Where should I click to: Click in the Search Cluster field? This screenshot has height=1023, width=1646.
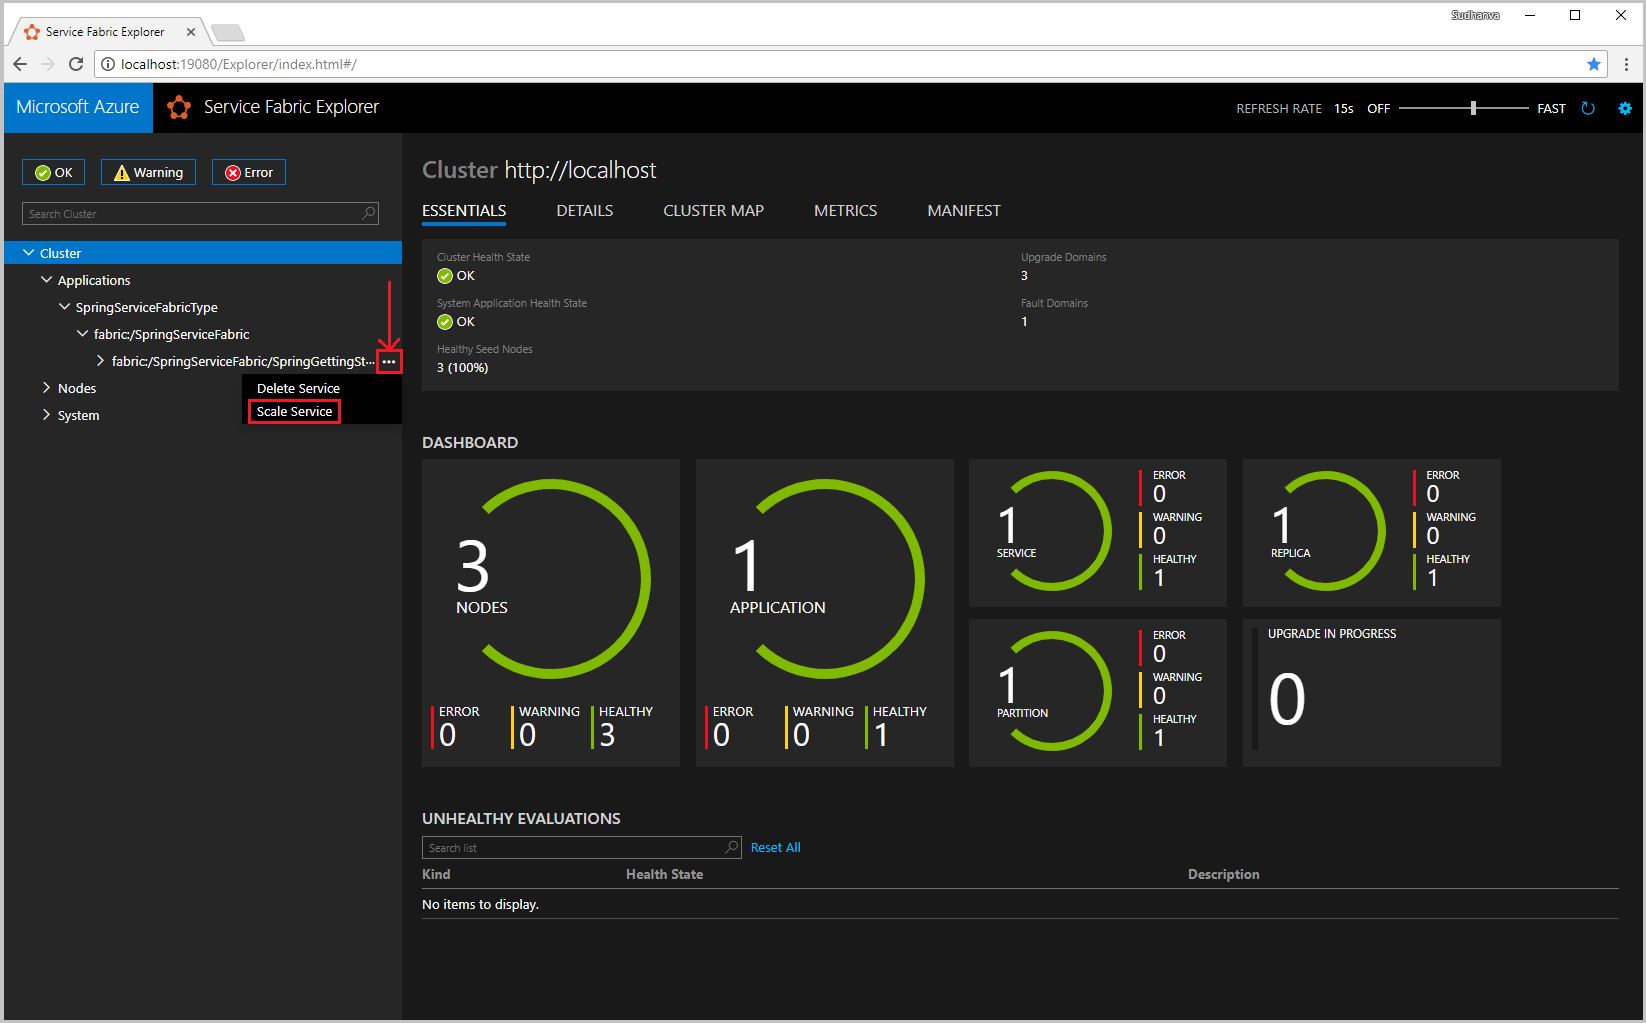pyautogui.click(x=200, y=213)
